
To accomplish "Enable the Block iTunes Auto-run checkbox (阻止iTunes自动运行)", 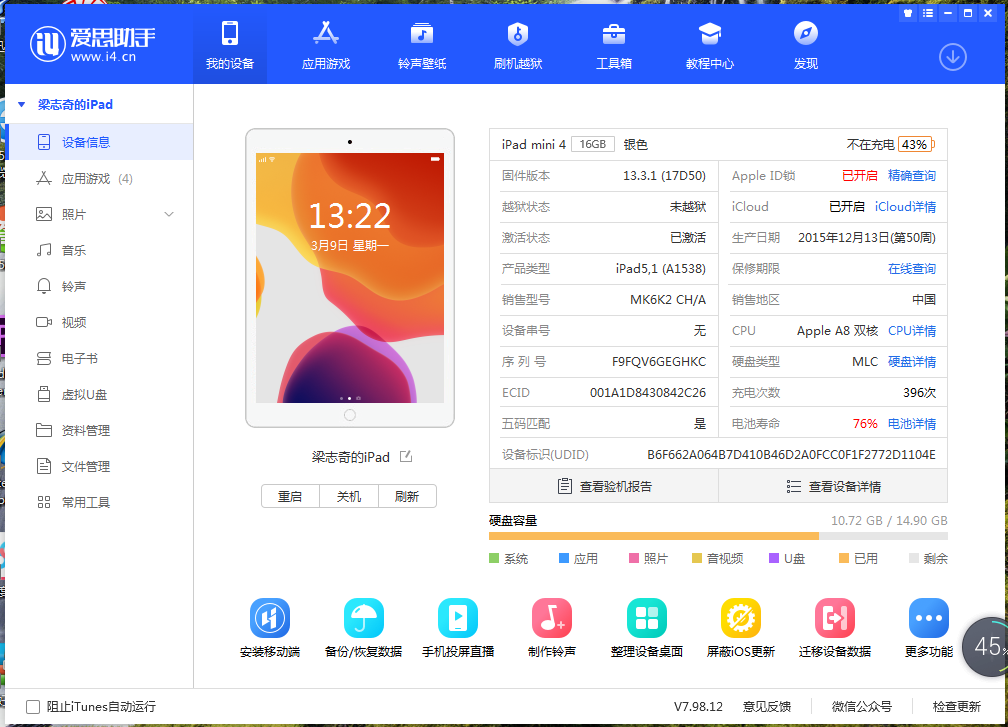I will pos(33,706).
